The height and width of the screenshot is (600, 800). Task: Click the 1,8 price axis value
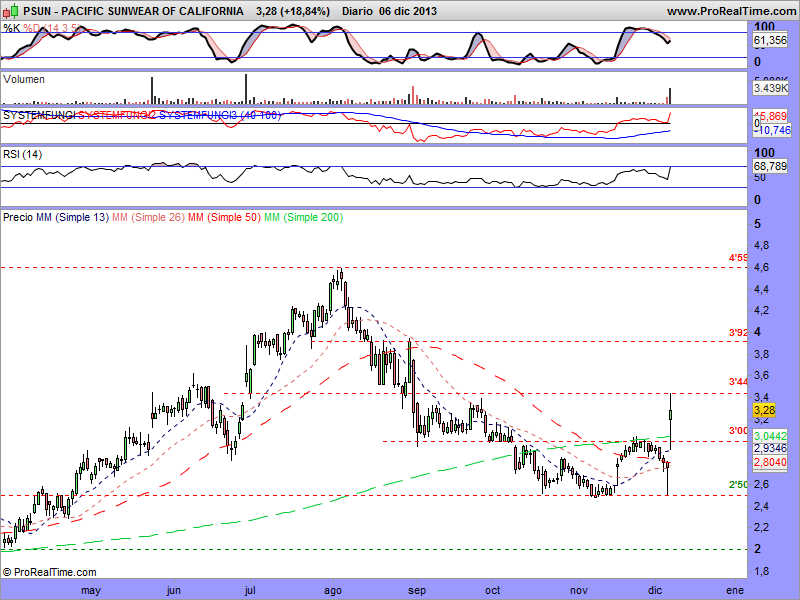tap(761, 571)
